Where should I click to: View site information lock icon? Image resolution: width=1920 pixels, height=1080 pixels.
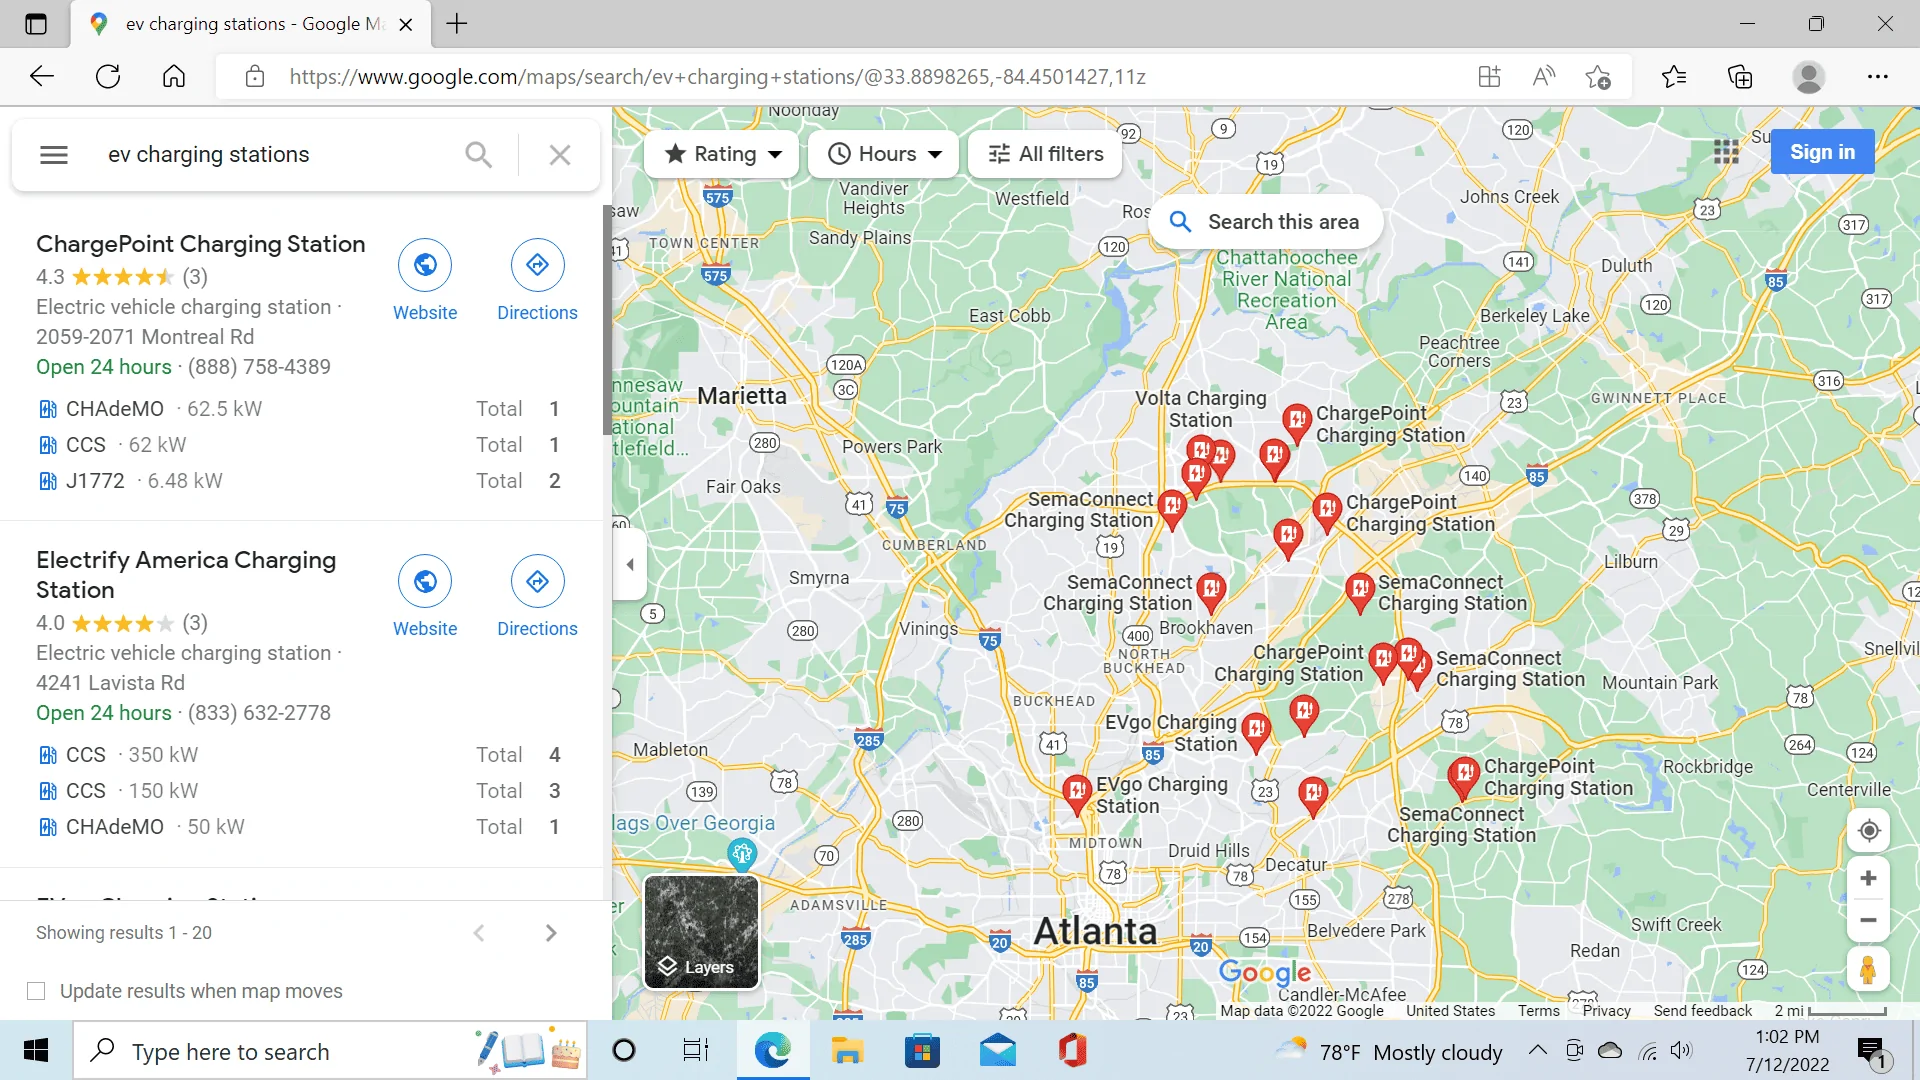tap(254, 77)
